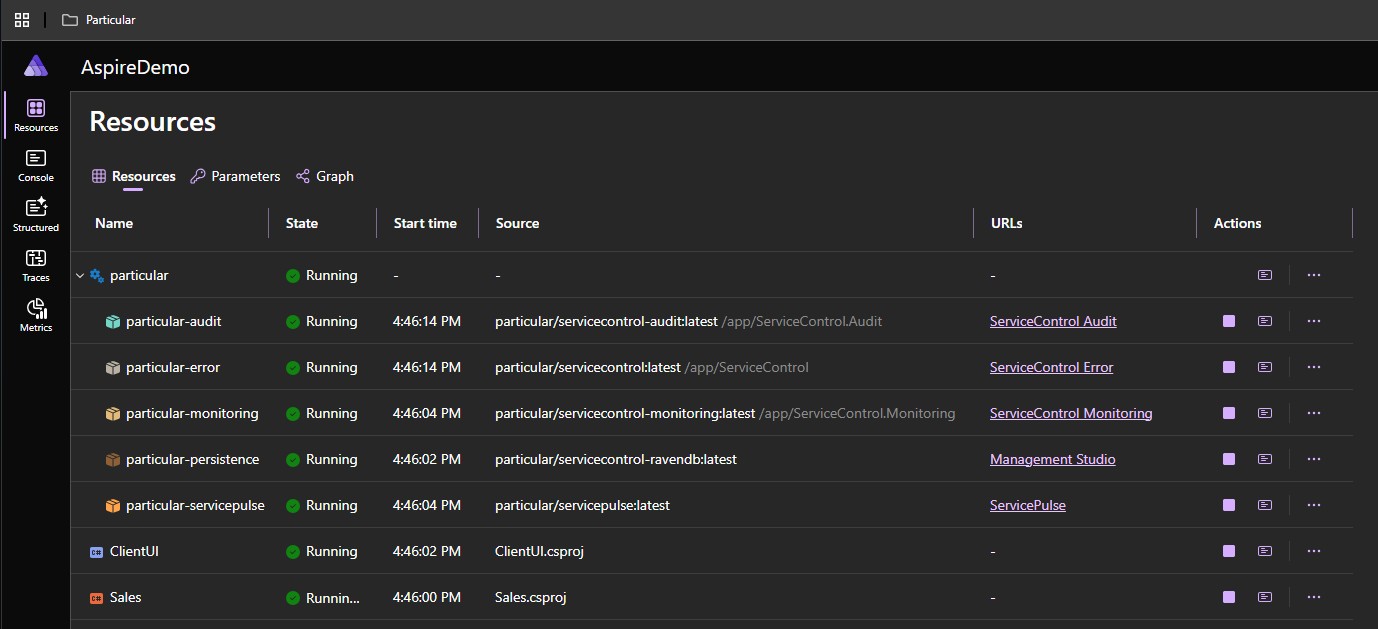This screenshot has width=1378, height=629.
Task: Click the Aspire logo icon
Action: tap(36, 66)
